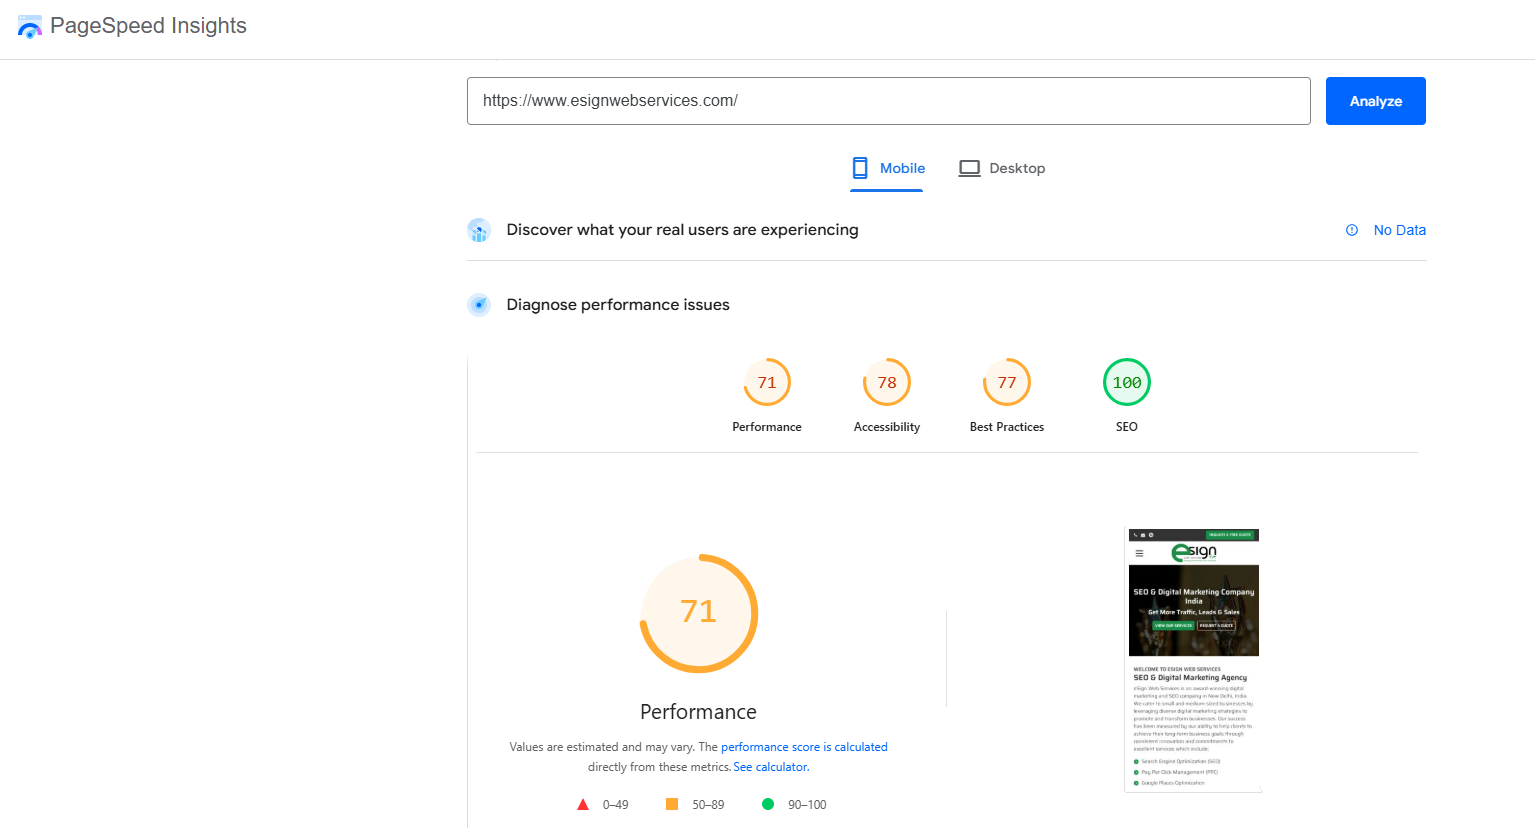Open the performance score is calculated link
Screen dimensions: 1535x828
[x=804, y=746]
